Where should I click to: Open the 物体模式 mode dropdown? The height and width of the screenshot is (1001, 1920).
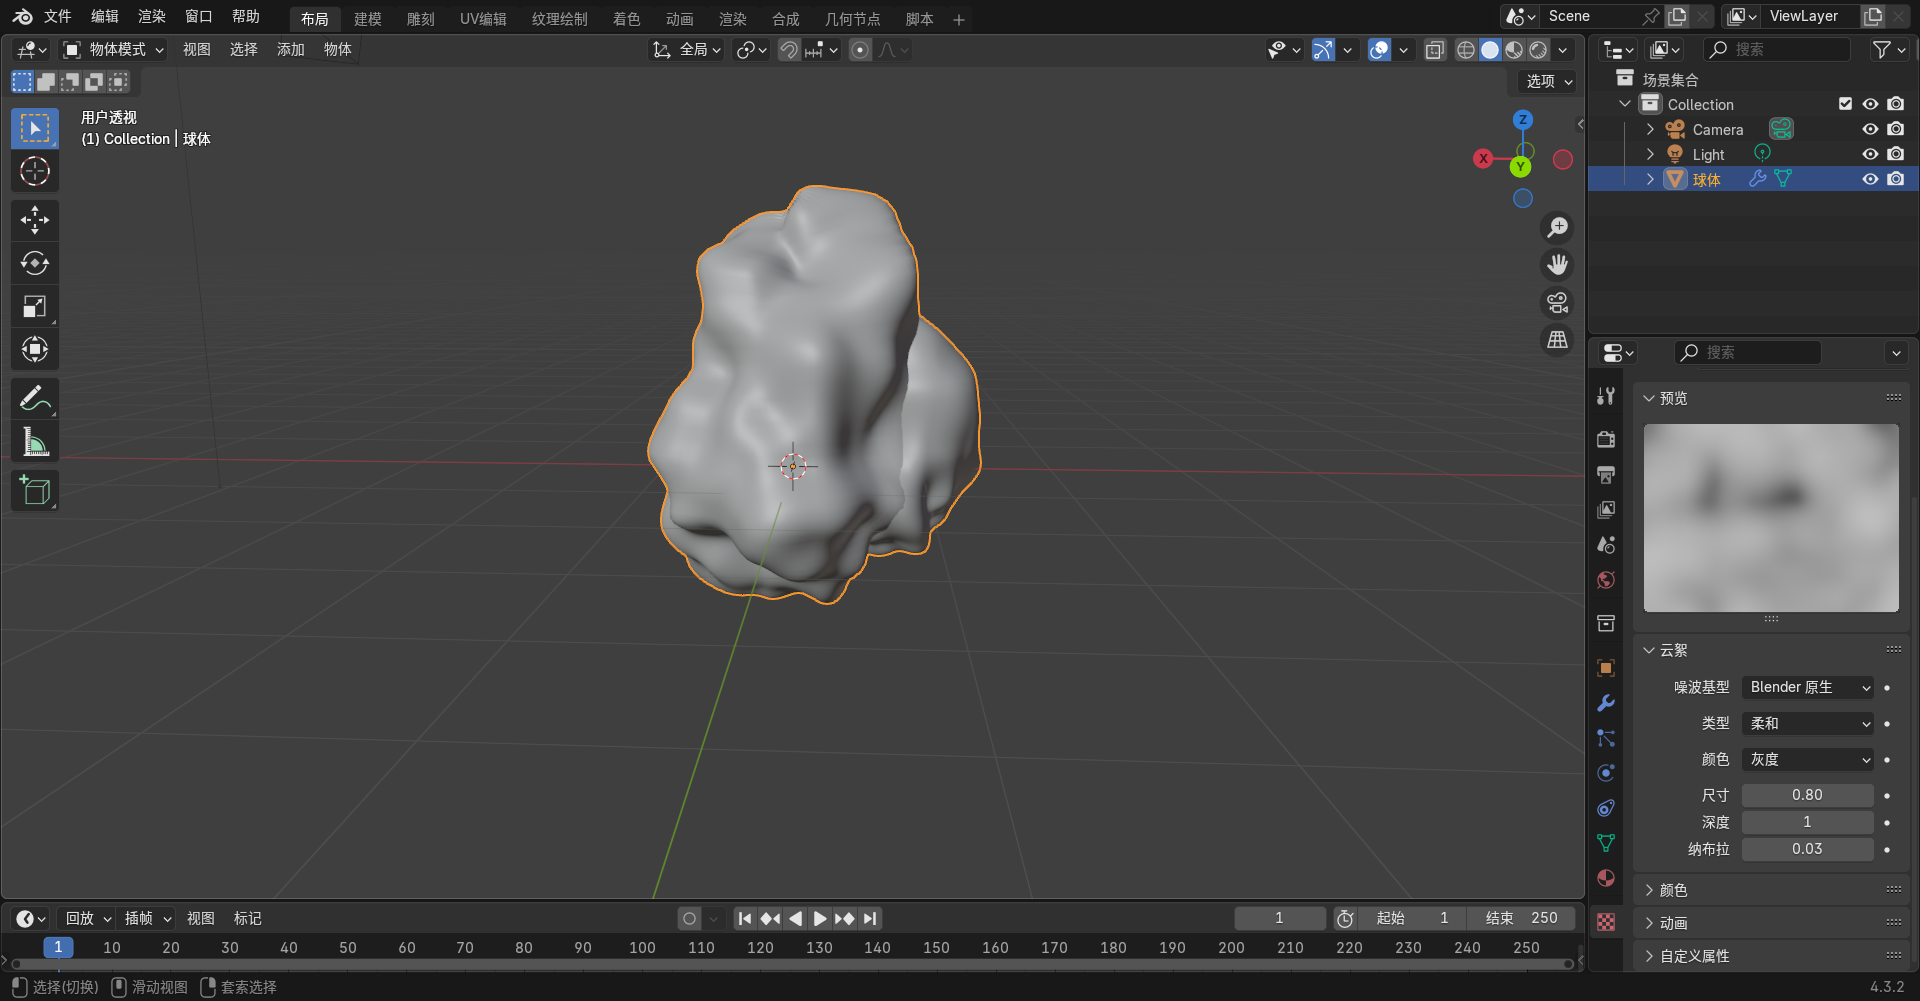coord(114,49)
